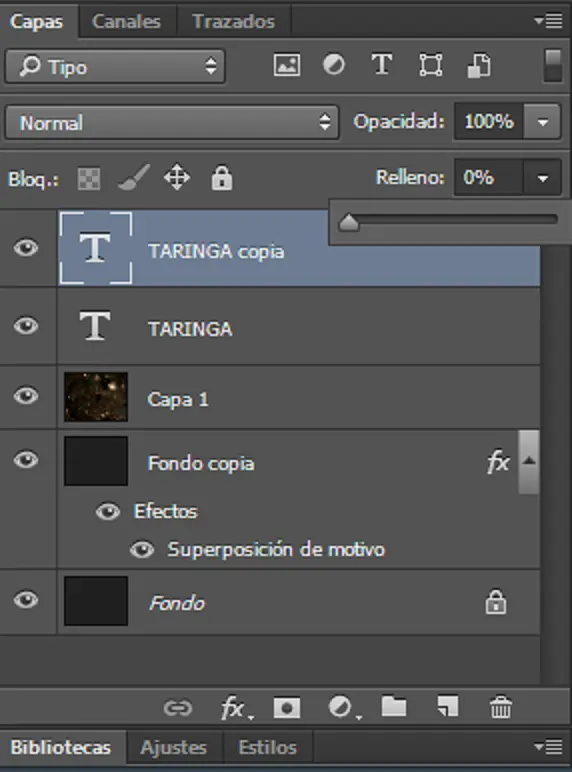Image resolution: width=572 pixels, height=772 pixels.
Task: Switch to the Capas tab
Action: pyautogui.click(x=37, y=21)
